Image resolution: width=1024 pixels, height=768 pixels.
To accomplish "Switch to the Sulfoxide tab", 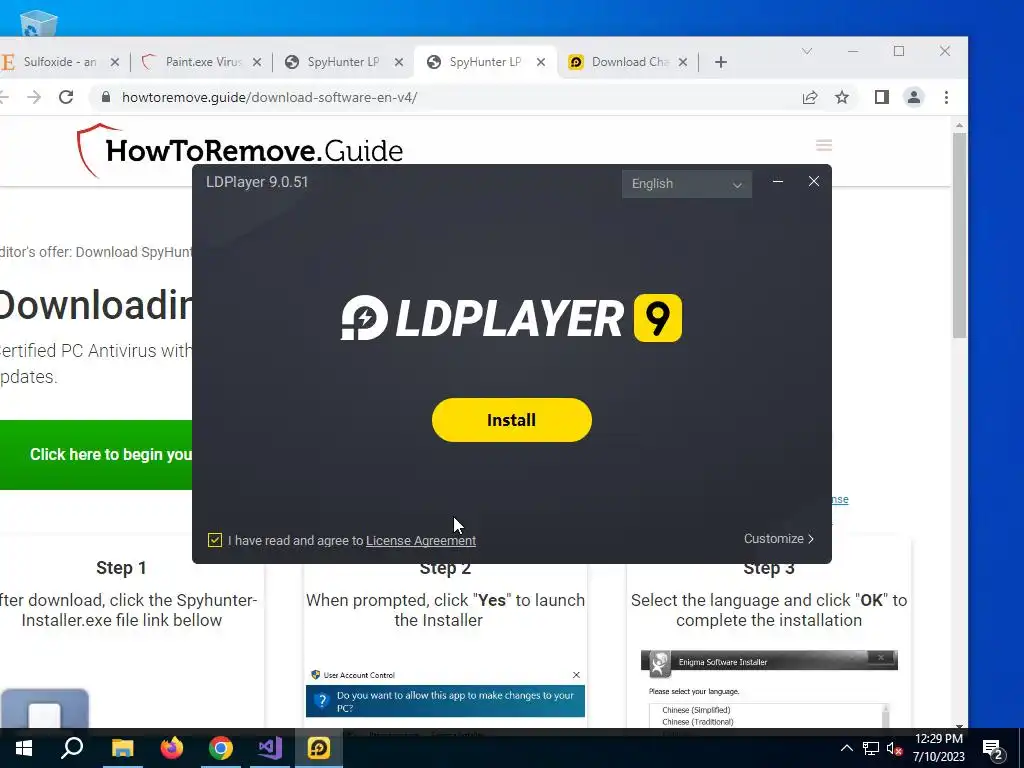I will pos(59,62).
